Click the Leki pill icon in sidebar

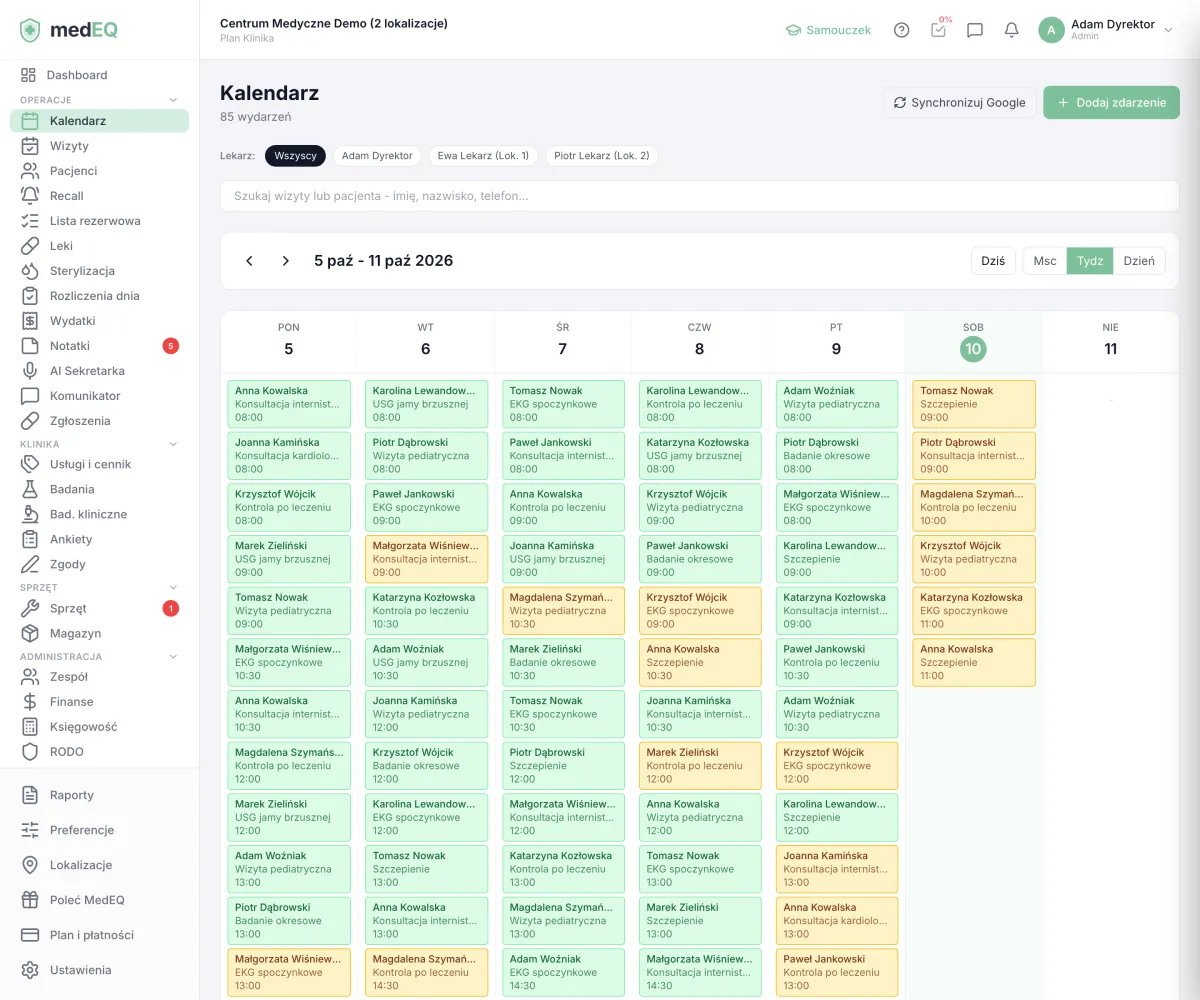pos(31,246)
